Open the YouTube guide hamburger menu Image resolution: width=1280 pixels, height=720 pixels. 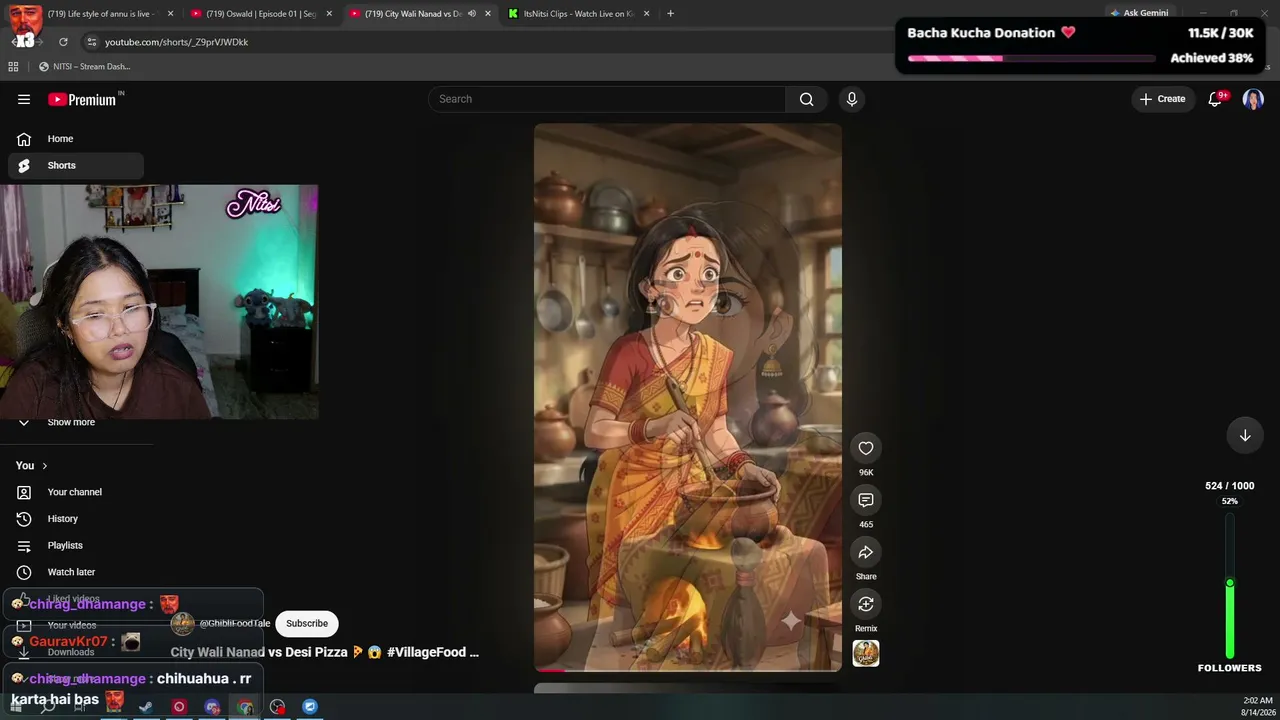(x=24, y=99)
